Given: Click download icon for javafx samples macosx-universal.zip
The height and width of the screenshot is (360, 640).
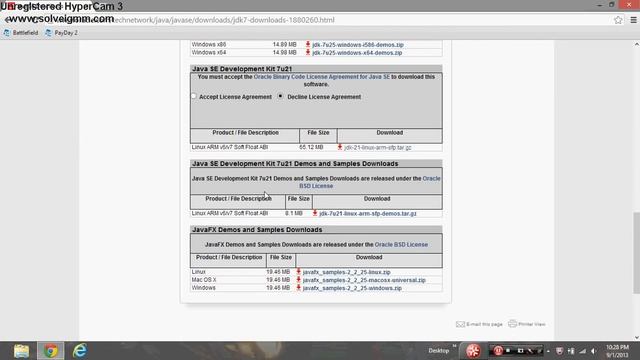Looking at the screenshot, I should pyautogui.click(x=298, y=280).
